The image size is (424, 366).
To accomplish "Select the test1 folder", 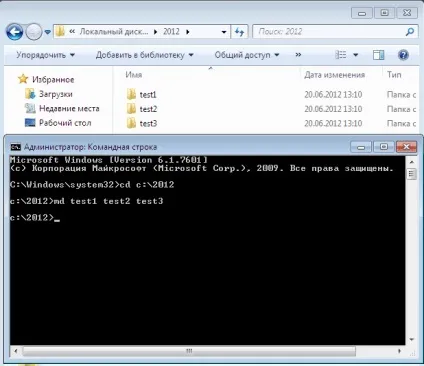I will tap(148, 95).
